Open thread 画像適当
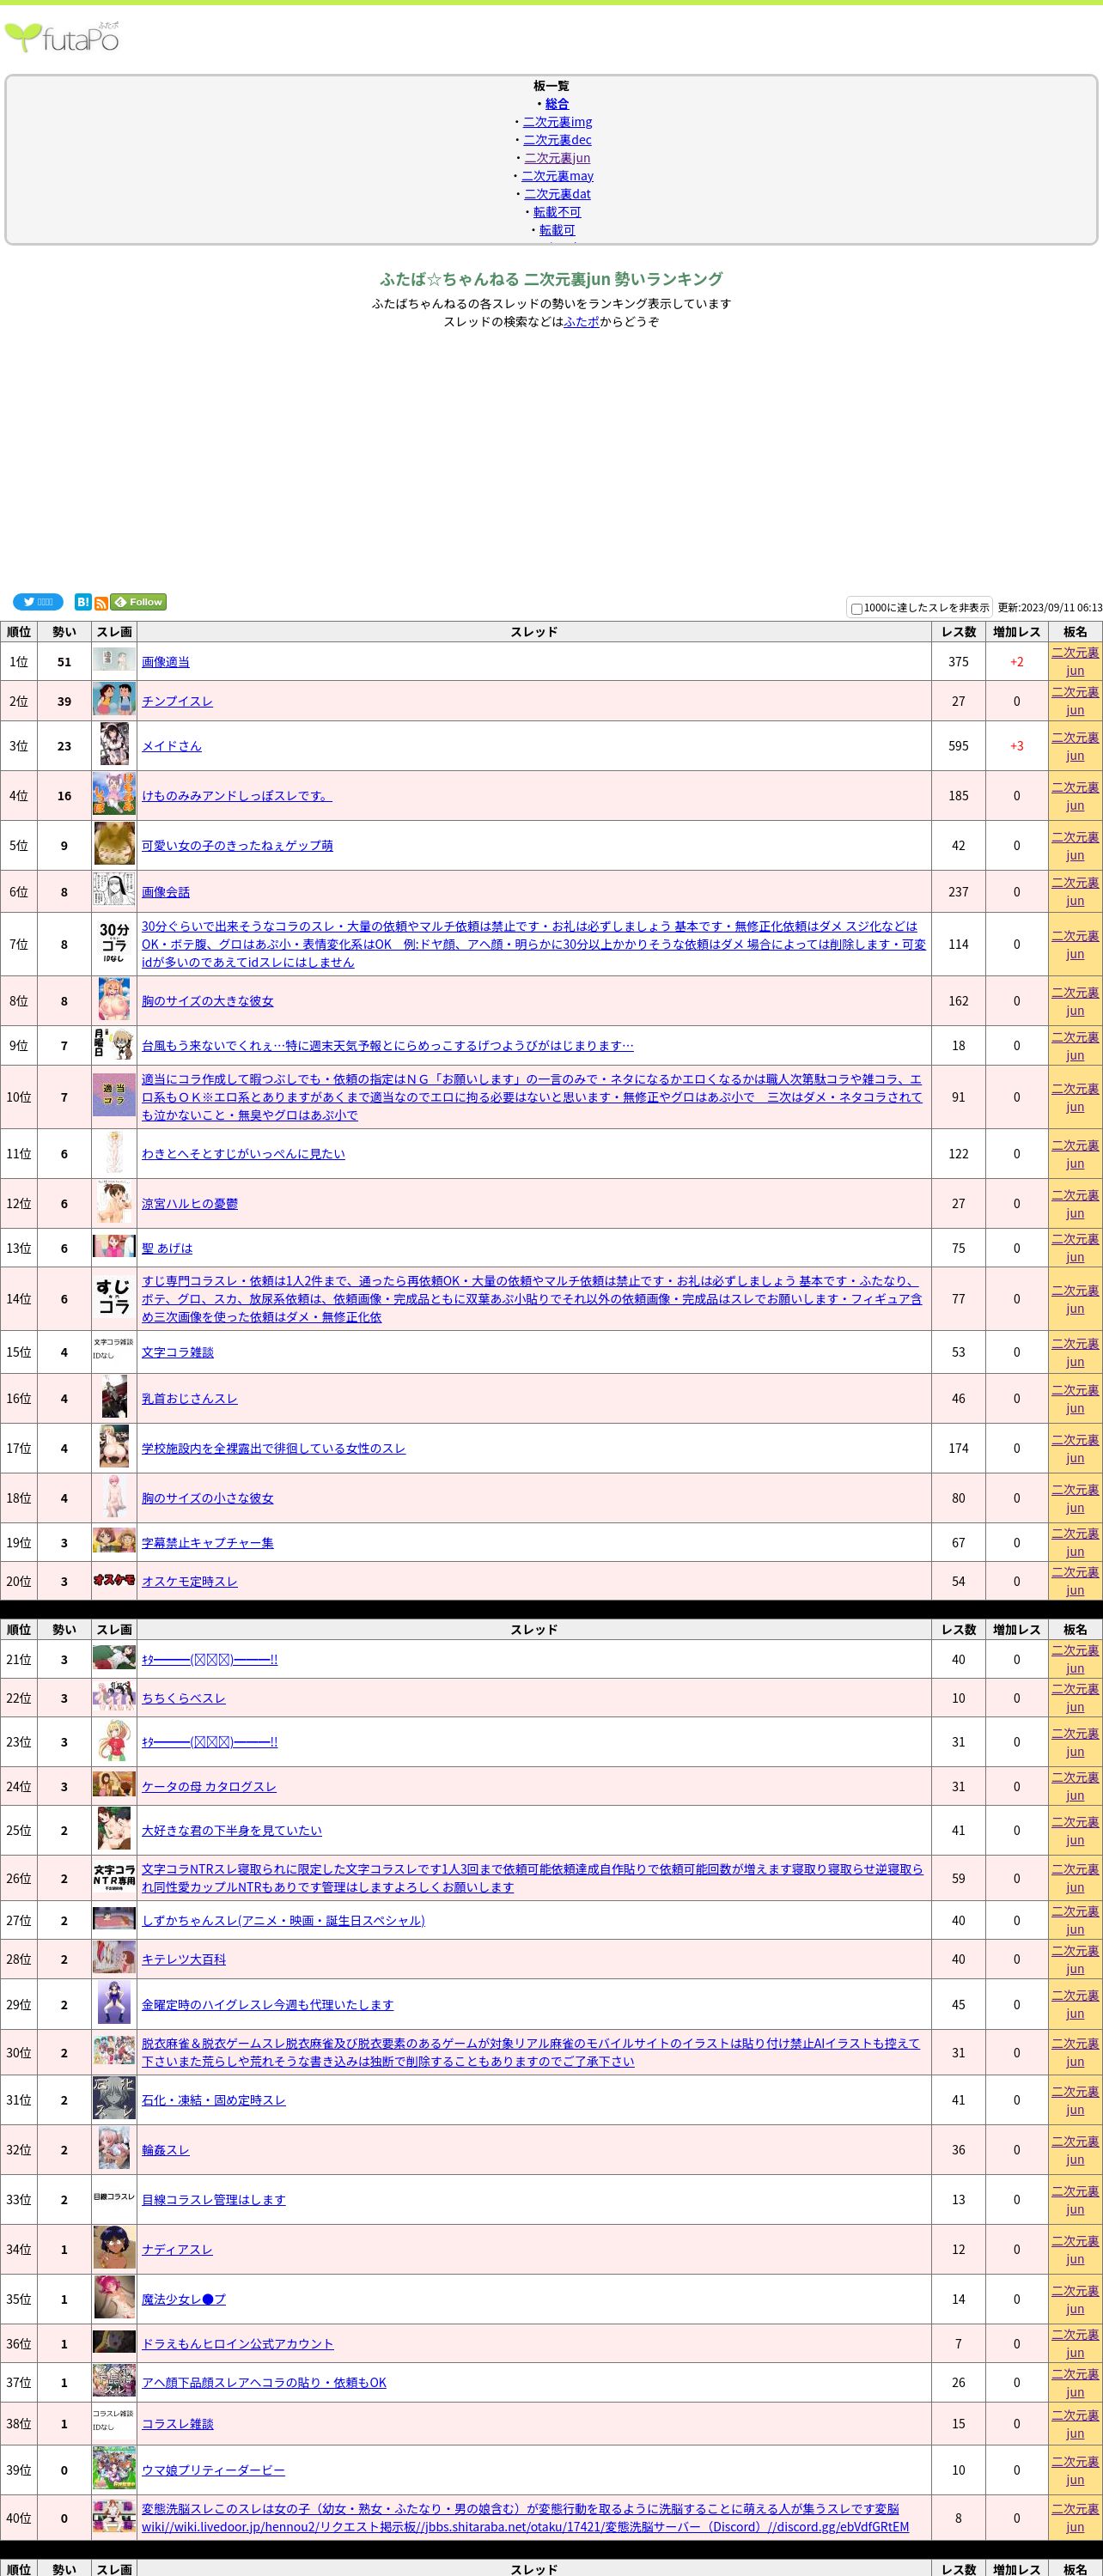Image resolution: width=1103 pixels, height=2576 pixels. pyautogui.click(x=165, y=662)
